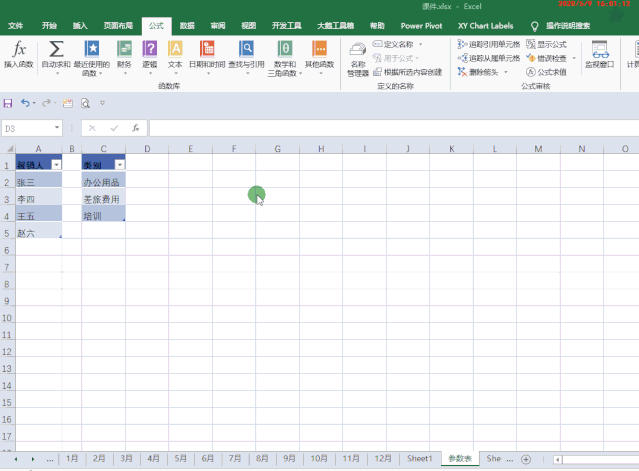Open filter dropdown for 报销人 column
Image resolution: width=639 pixels, height=471 pixels.
57,165
